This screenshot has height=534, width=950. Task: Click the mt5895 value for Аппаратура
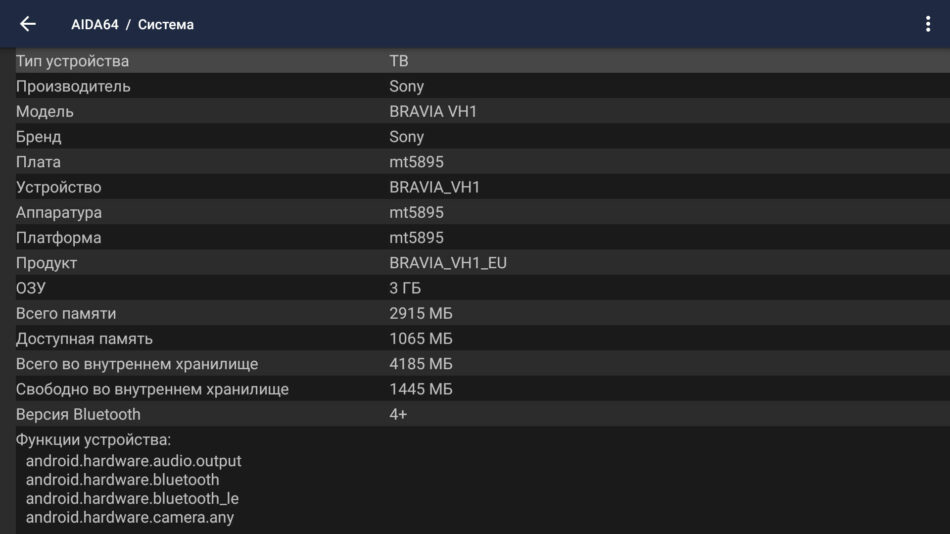[x=416, y=213]
